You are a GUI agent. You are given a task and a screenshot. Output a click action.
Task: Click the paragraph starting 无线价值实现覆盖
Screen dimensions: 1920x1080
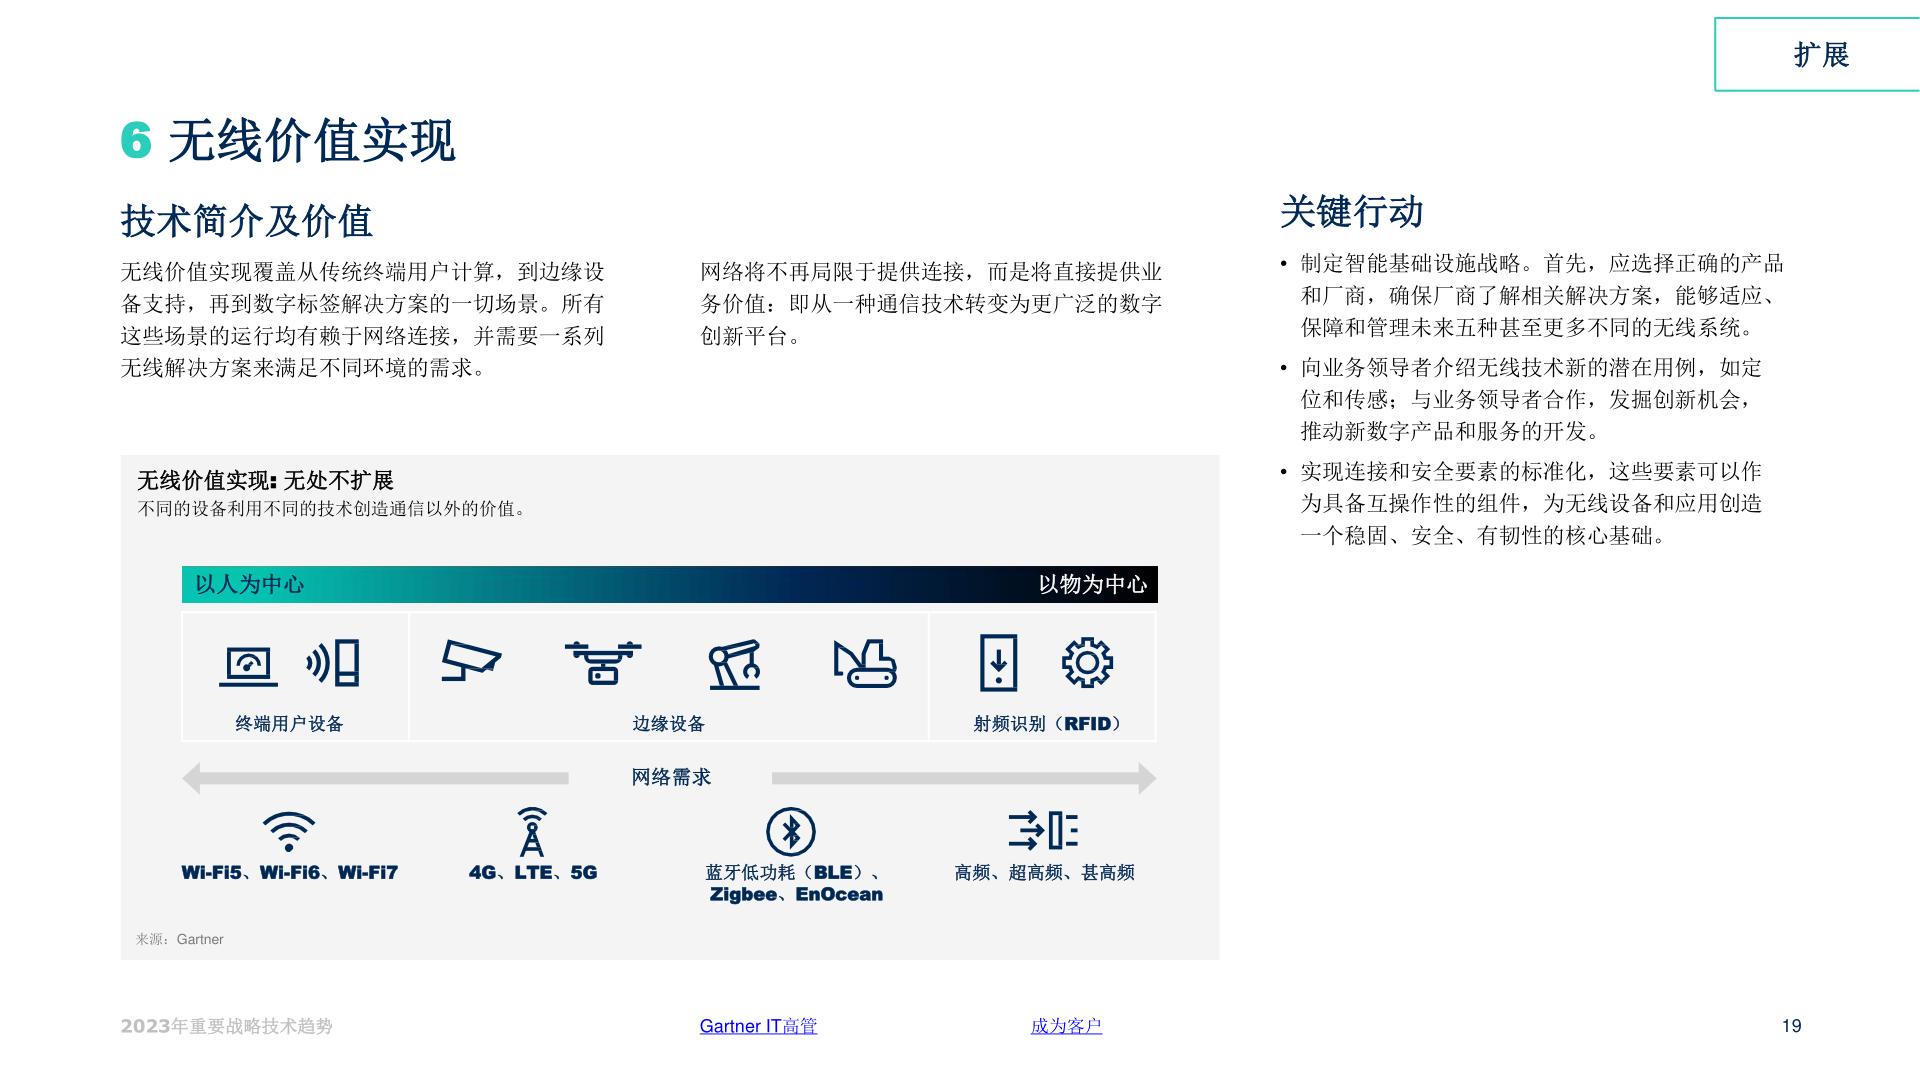click(363, 320)
